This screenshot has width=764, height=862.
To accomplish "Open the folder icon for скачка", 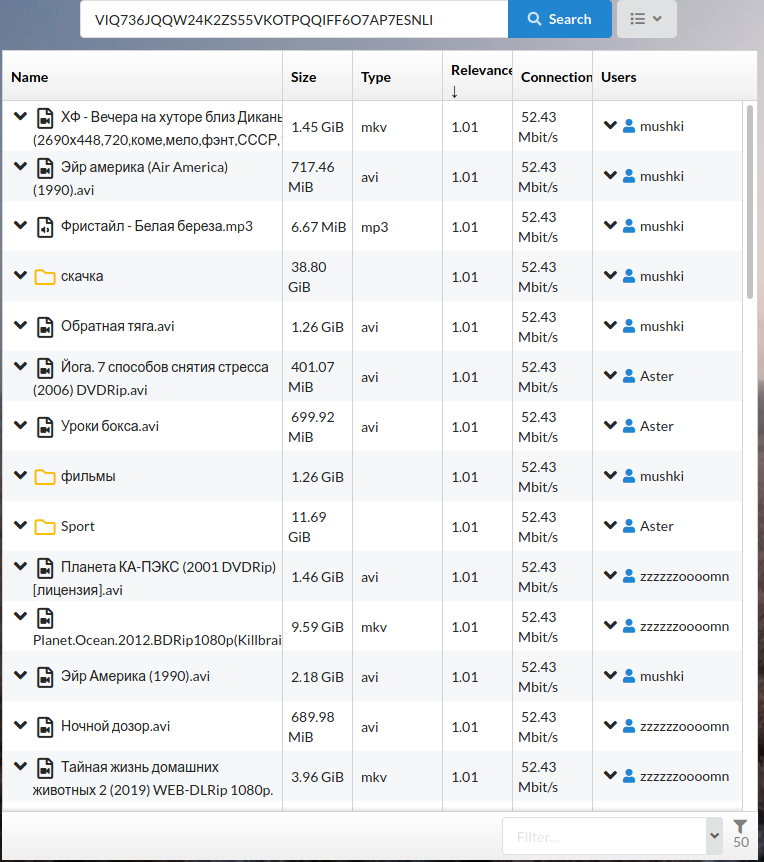I will tap(44, 277).
